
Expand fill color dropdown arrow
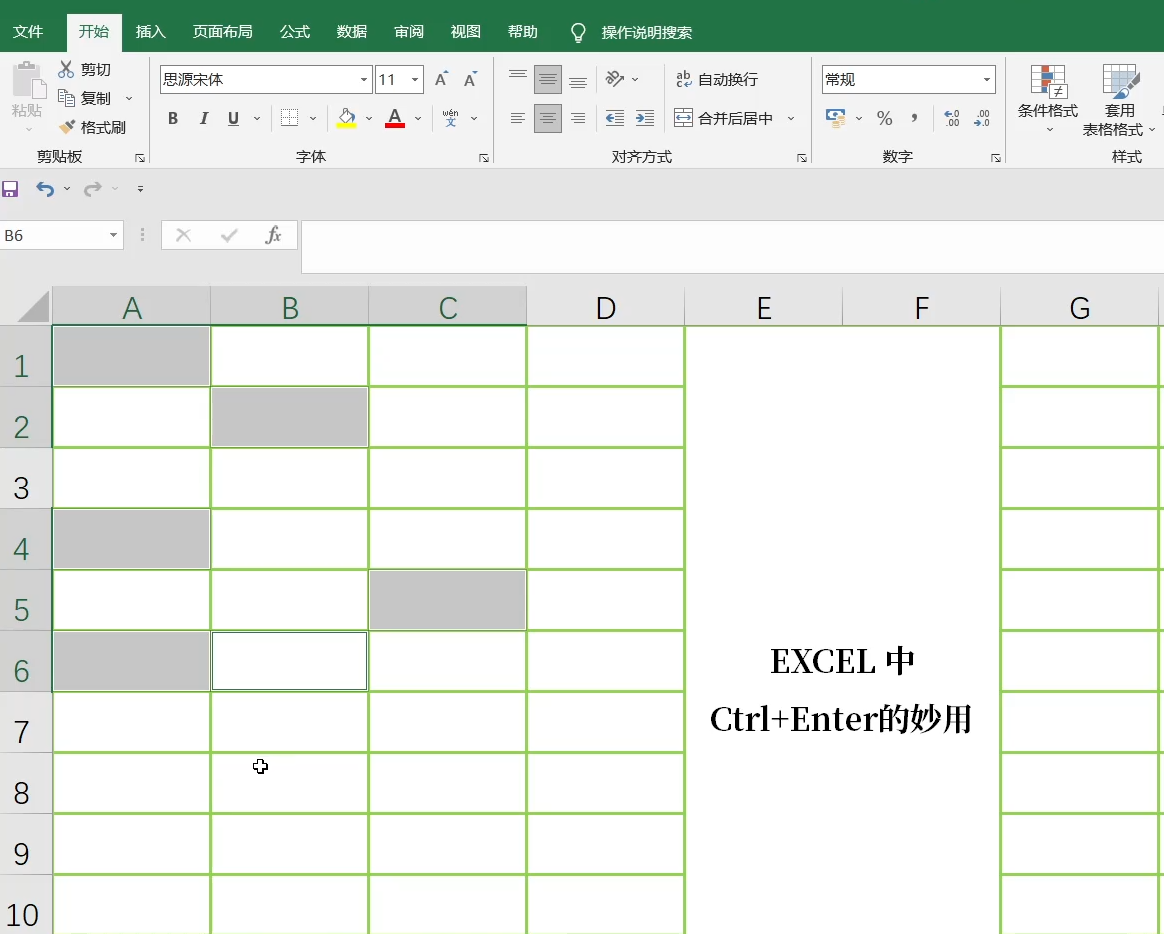point(369,118)
